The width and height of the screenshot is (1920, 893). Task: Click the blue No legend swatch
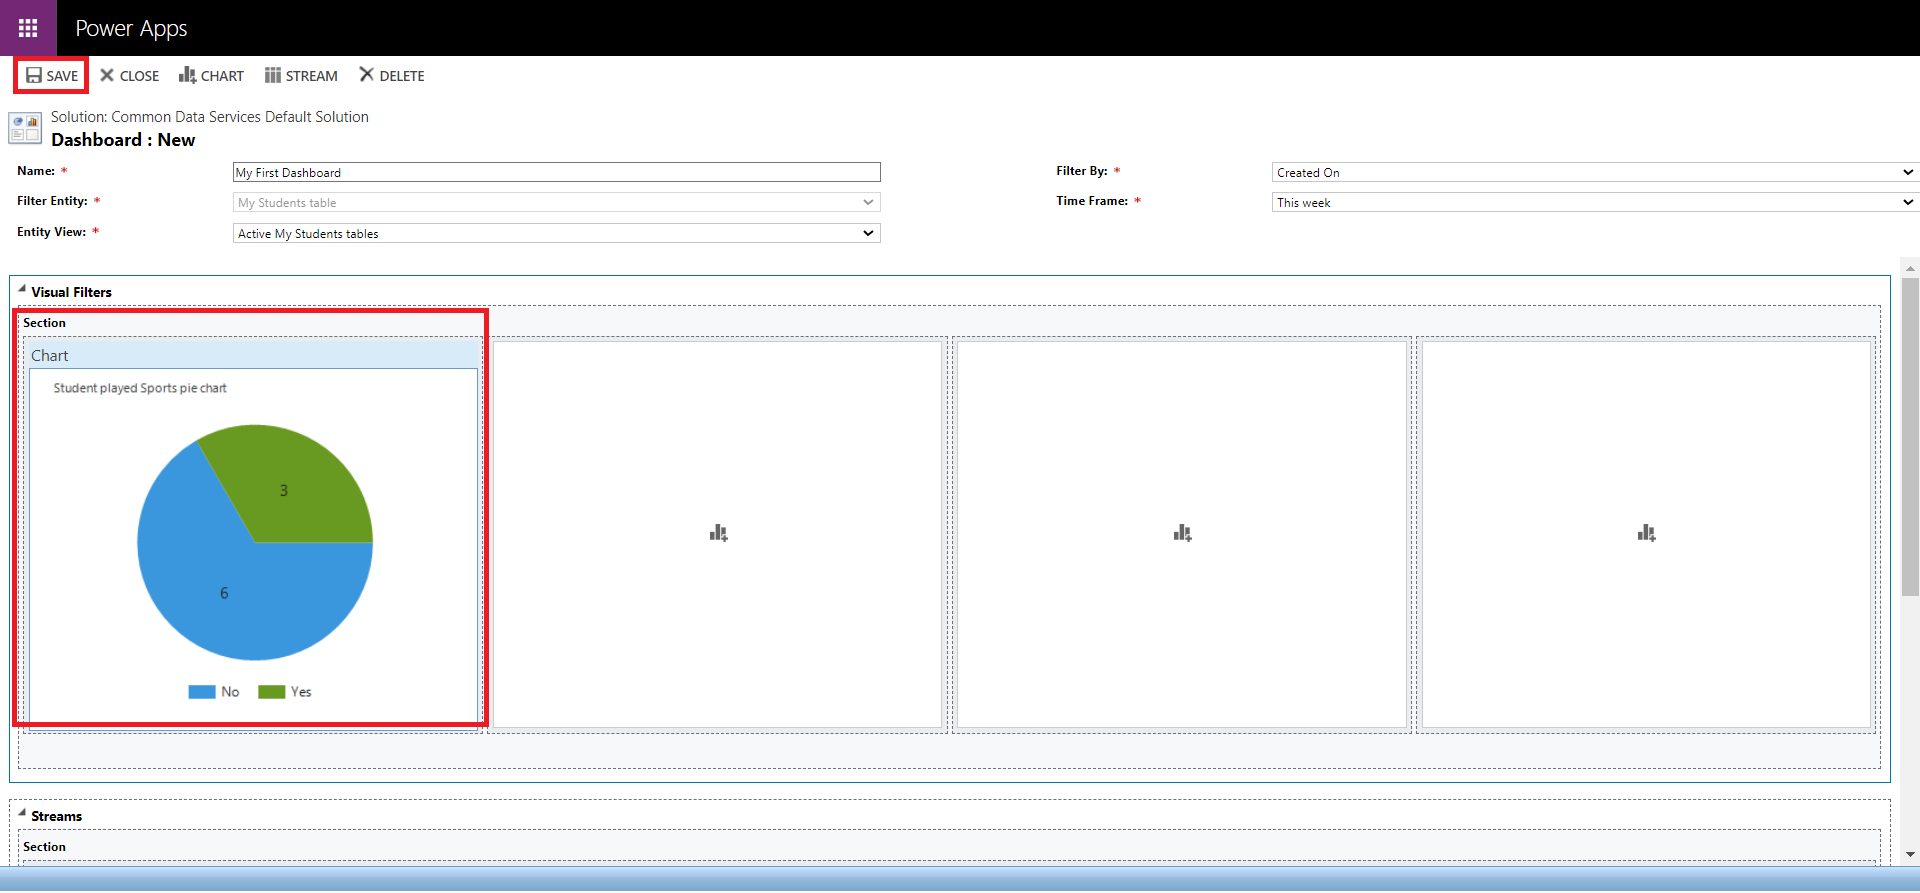point(202,692)
